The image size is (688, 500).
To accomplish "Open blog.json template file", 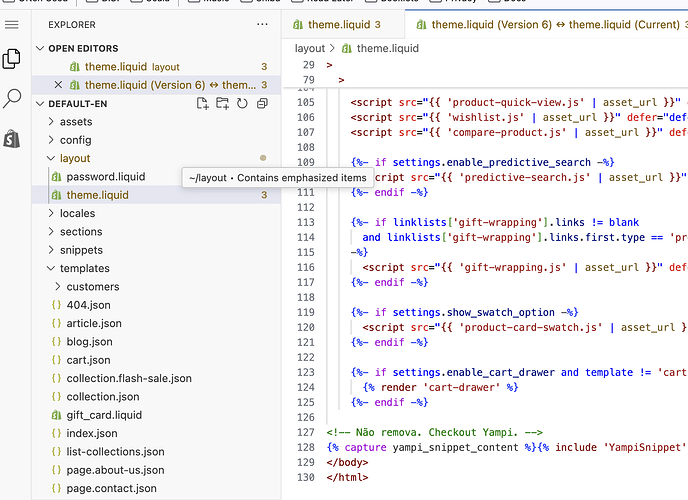I will coord(156,342).
